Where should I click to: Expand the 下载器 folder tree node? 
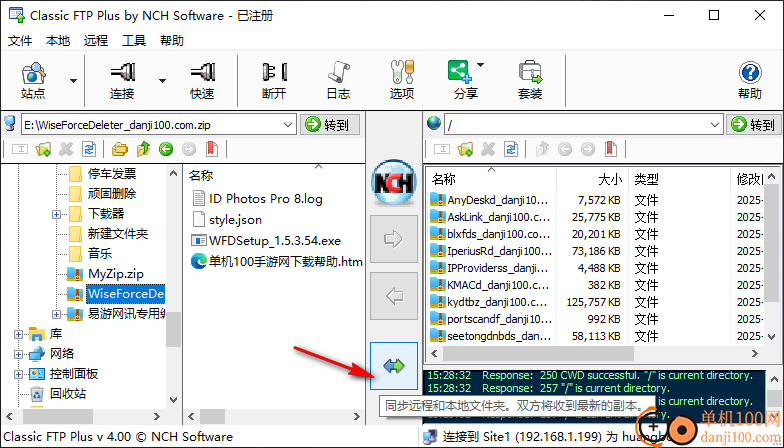[x=56, y=214]
